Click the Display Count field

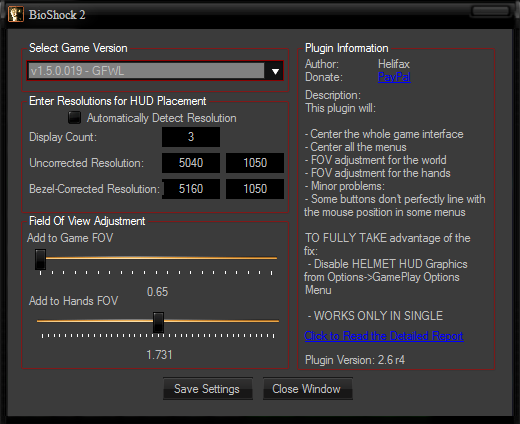point(191,137)
